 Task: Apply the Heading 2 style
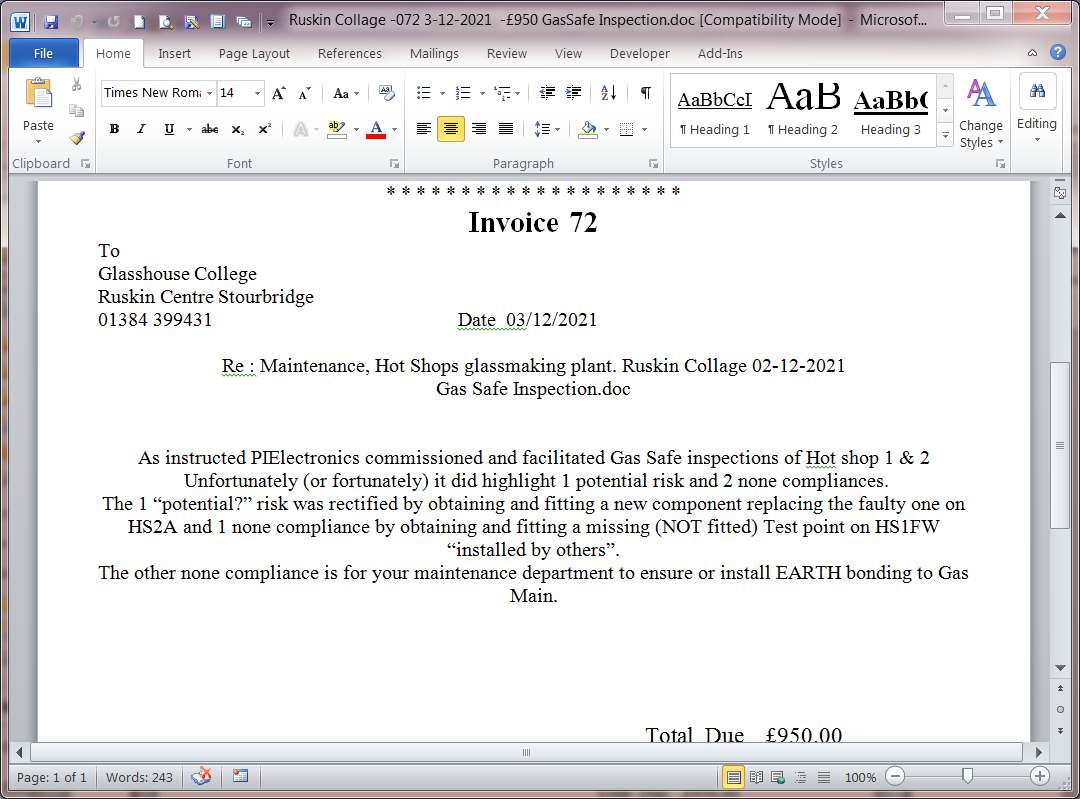coord(803,110)
